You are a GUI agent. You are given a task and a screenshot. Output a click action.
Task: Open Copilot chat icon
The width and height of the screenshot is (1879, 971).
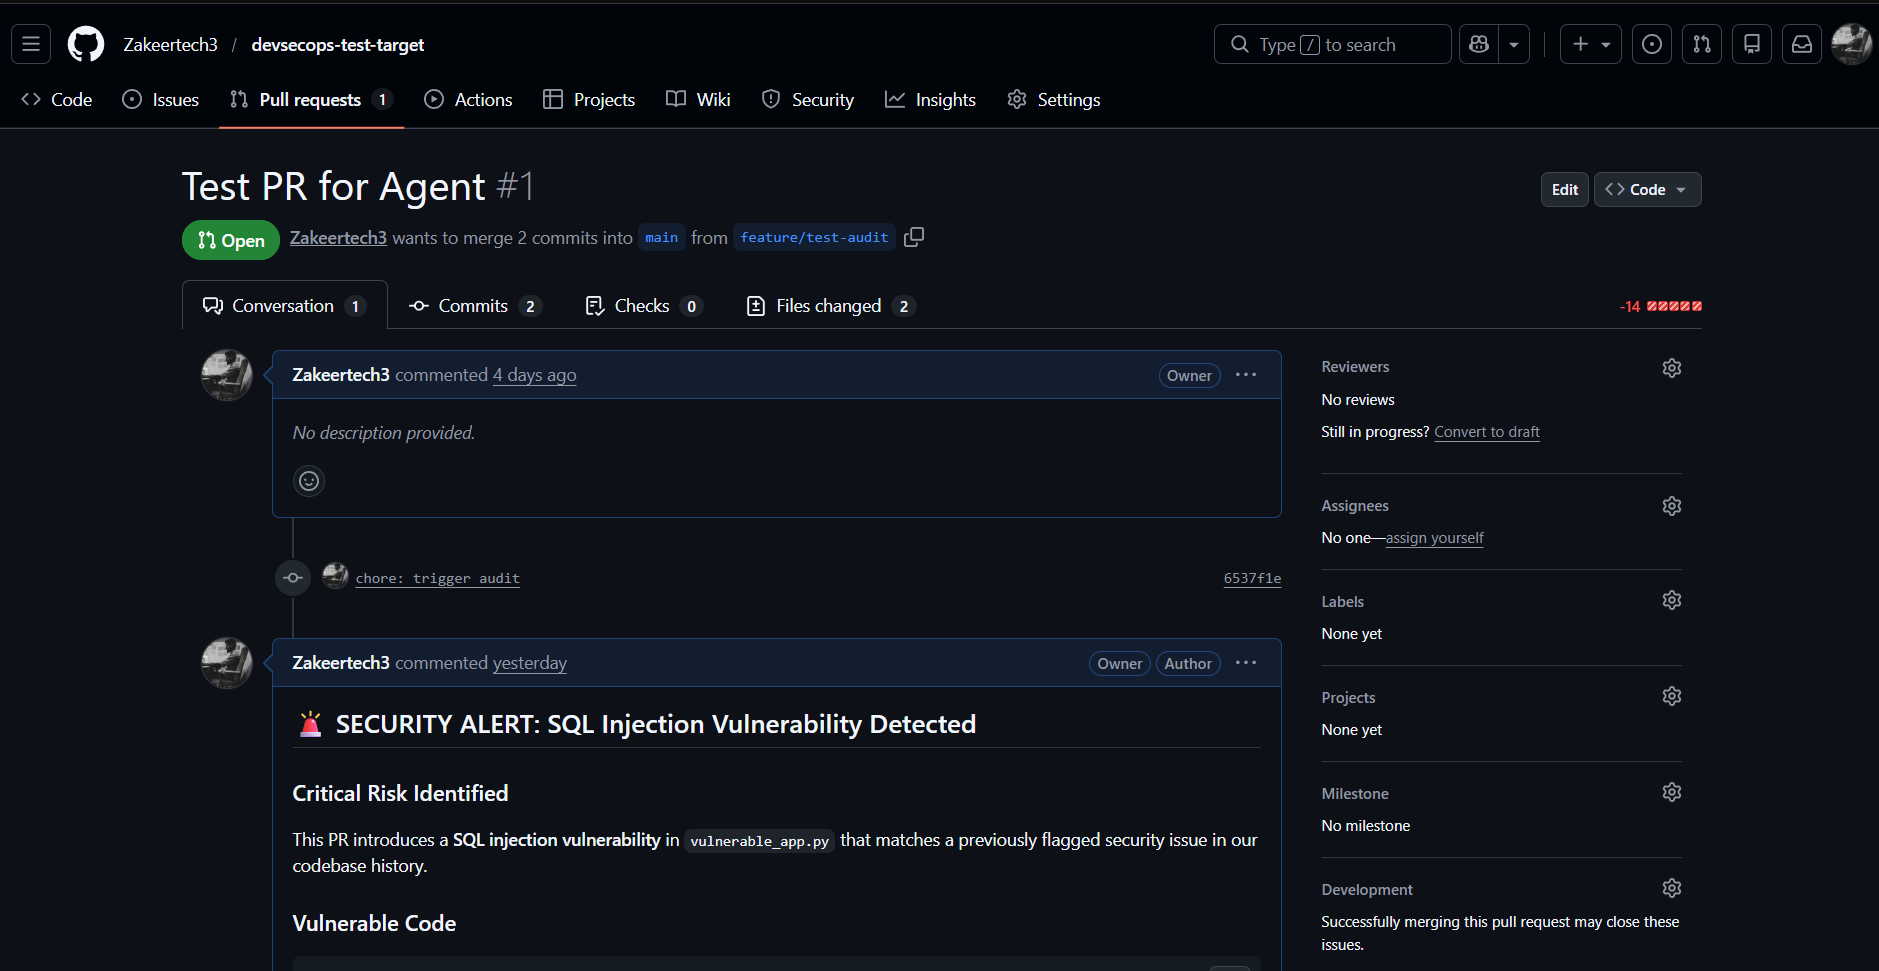[x=1479, y=44]
